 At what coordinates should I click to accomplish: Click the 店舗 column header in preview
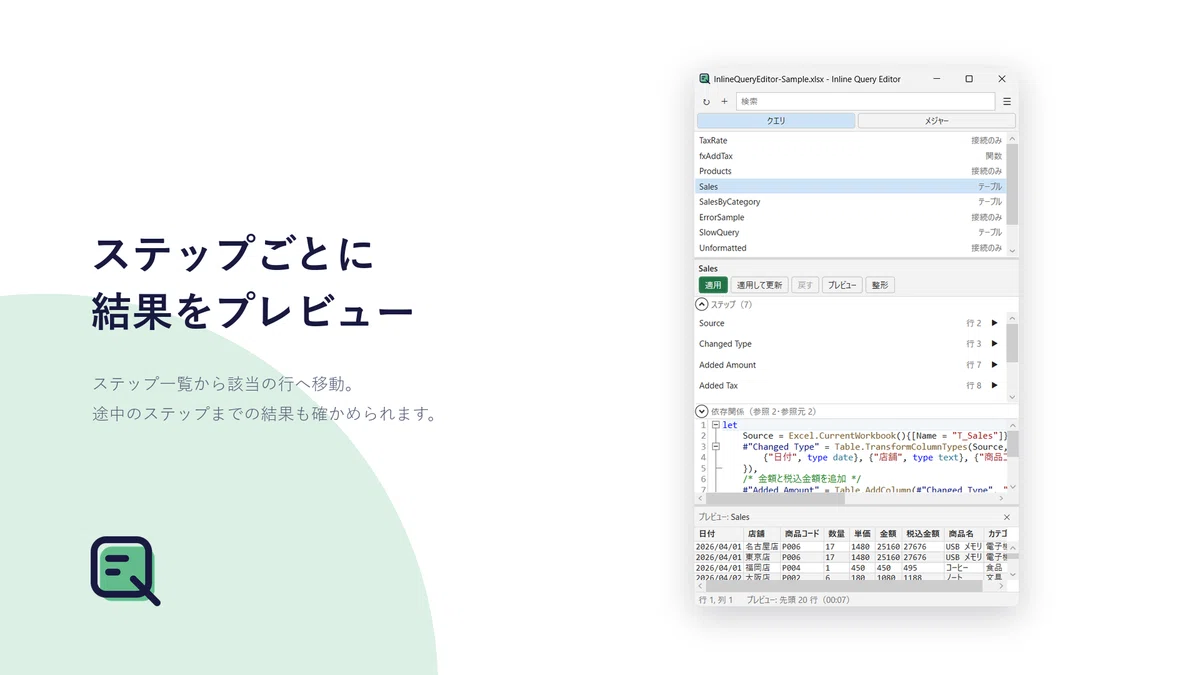click(x=762, y=534)
